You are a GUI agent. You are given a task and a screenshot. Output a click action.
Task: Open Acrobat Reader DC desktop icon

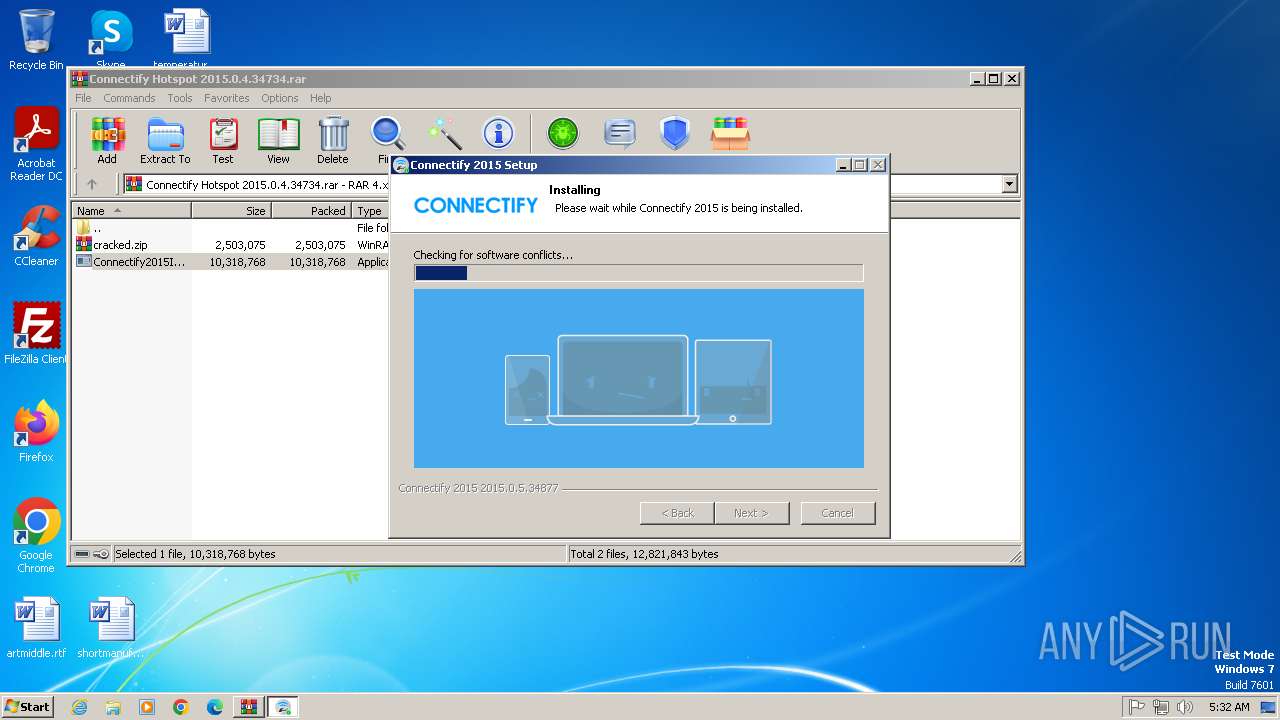[36, 145]
